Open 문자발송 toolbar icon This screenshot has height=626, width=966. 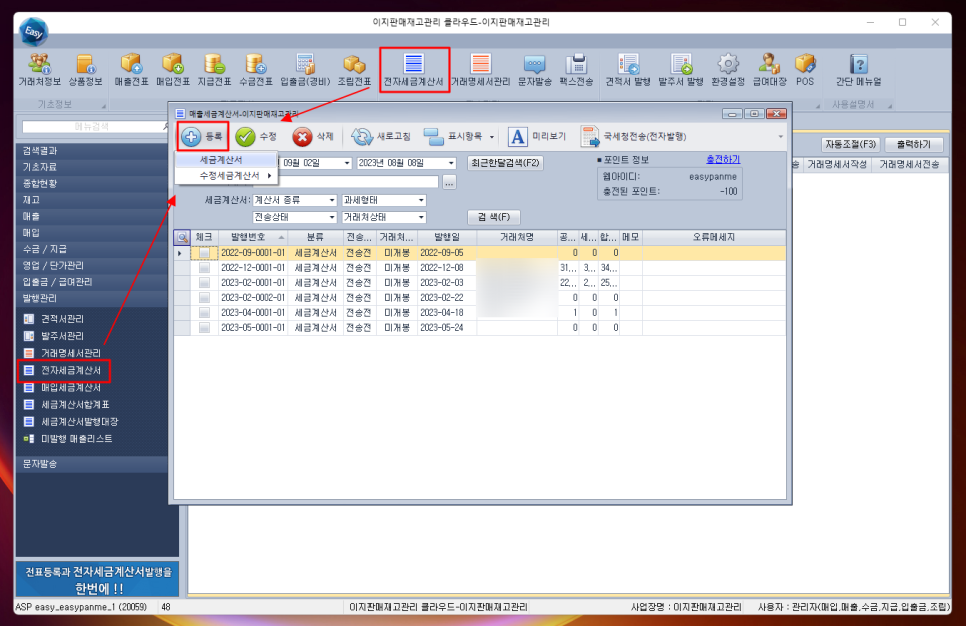pos(534,70)
